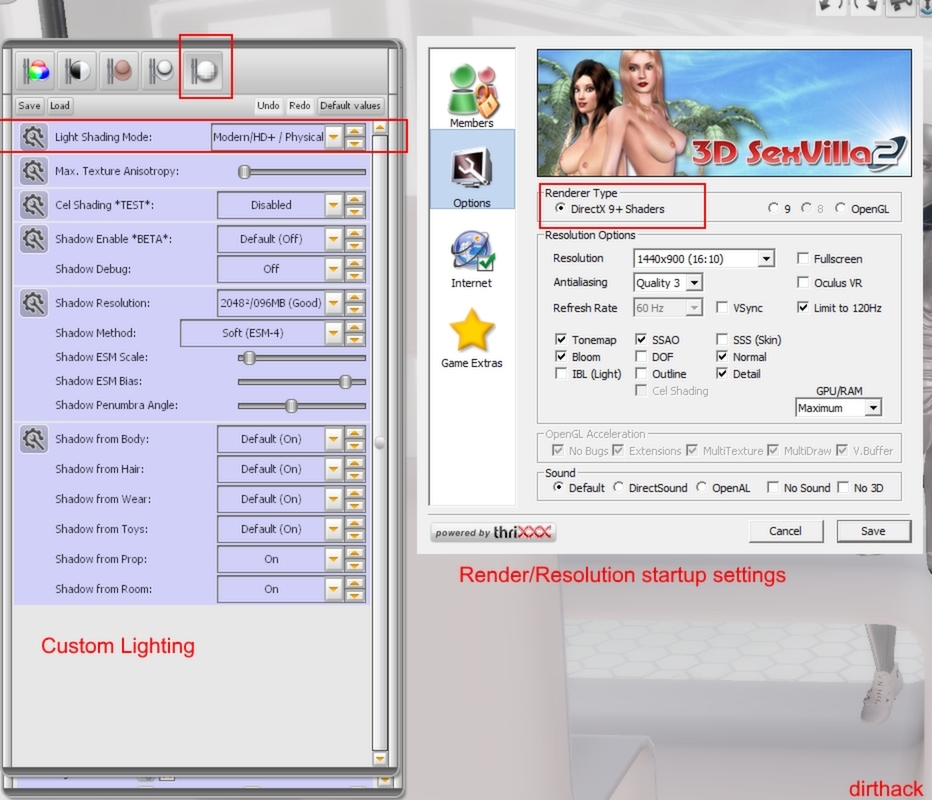Open the skin-tone sphere lighting tab icon
The image size is (932, 800).
coord(119,71)
